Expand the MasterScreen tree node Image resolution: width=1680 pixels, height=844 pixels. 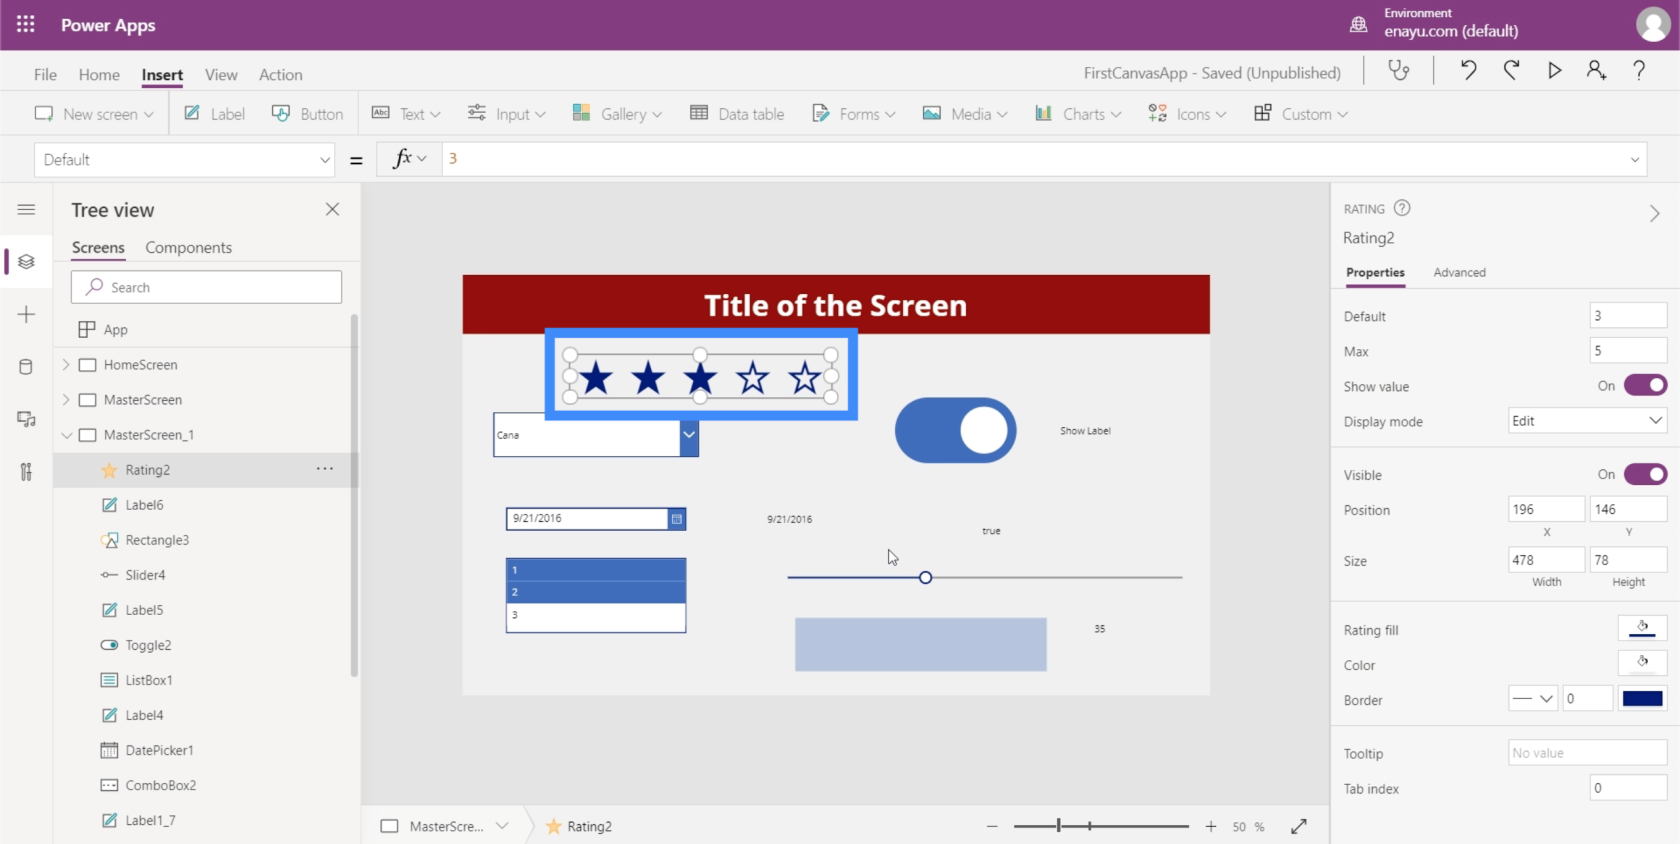coord(66,400)
